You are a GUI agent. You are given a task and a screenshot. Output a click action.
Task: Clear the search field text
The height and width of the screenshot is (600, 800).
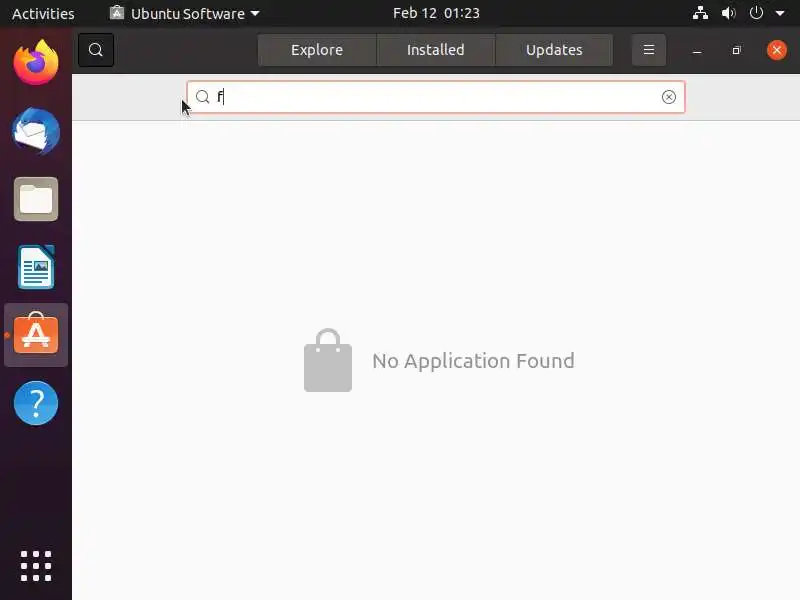668,97
